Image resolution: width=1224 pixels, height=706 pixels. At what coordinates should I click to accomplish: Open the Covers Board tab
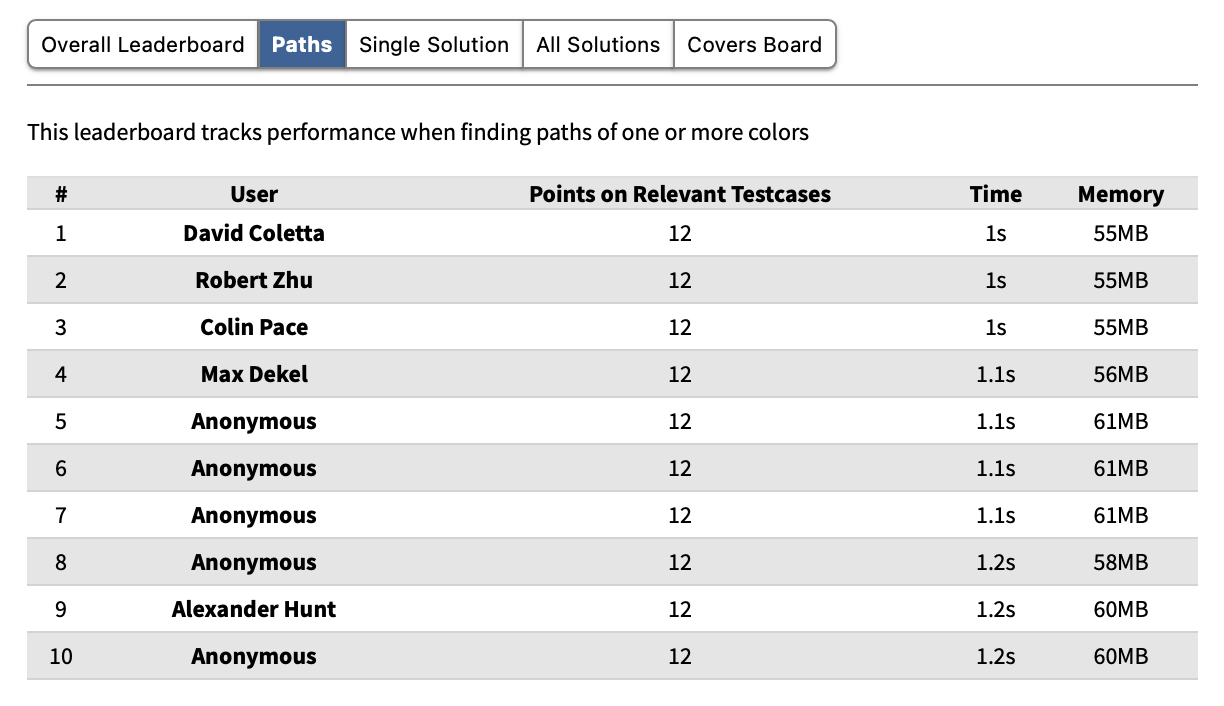tap(755, 45)
